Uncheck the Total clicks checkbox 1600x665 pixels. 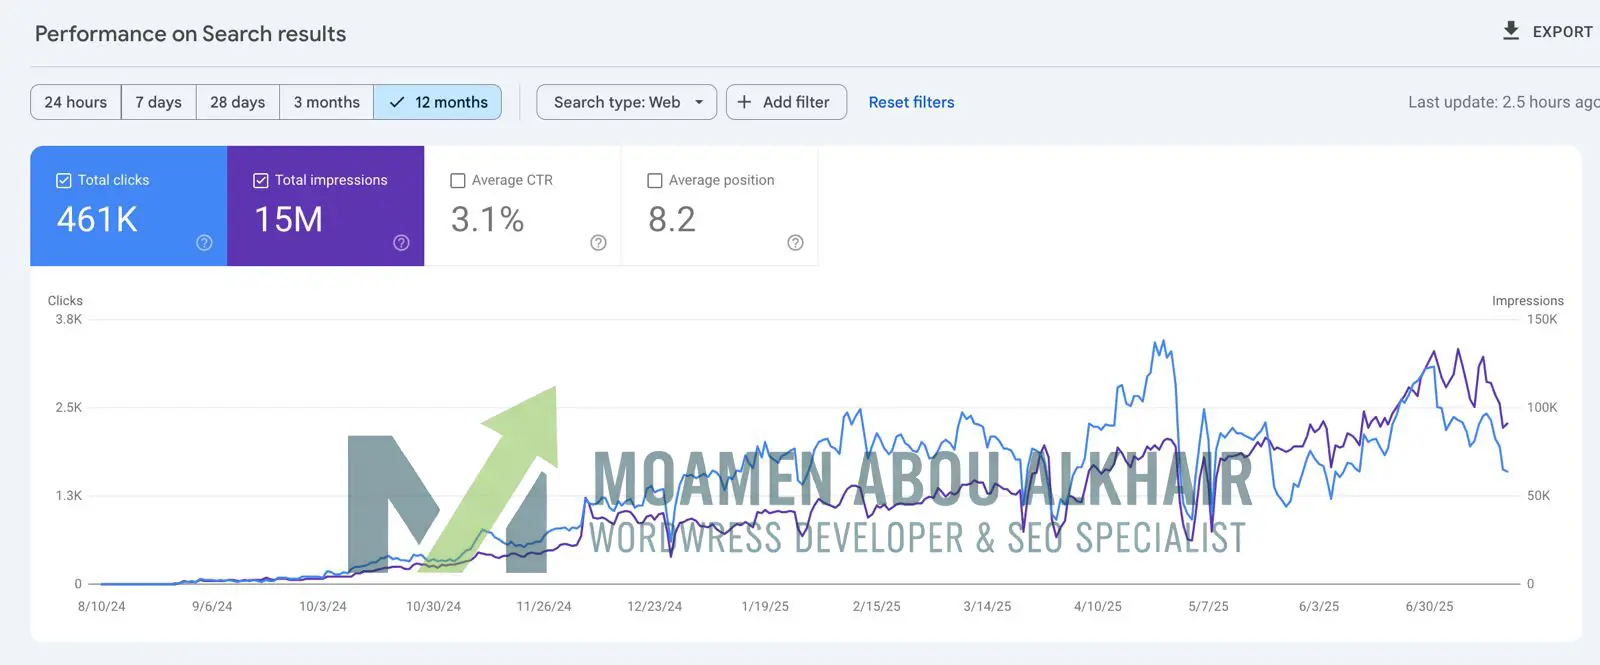[x=64, y=181]
